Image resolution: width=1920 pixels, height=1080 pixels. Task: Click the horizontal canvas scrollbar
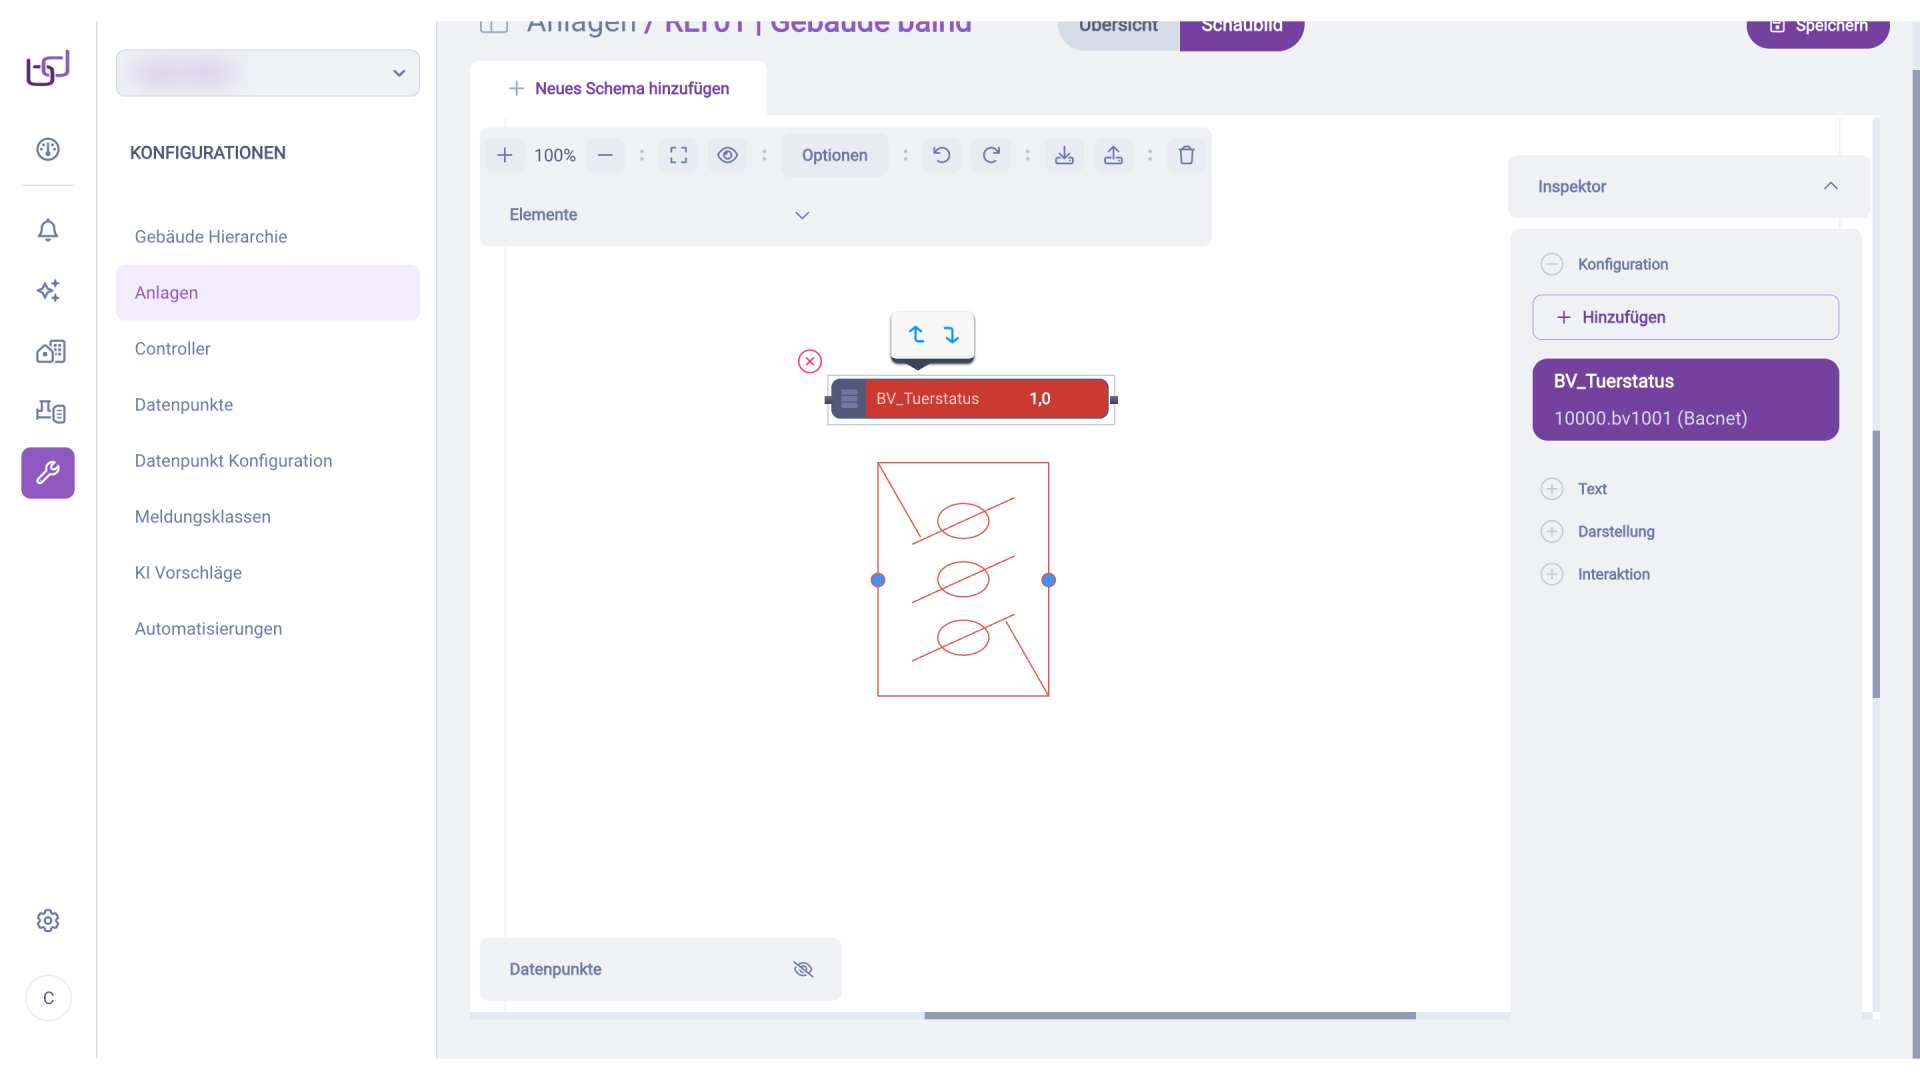coord(1169,1015)
